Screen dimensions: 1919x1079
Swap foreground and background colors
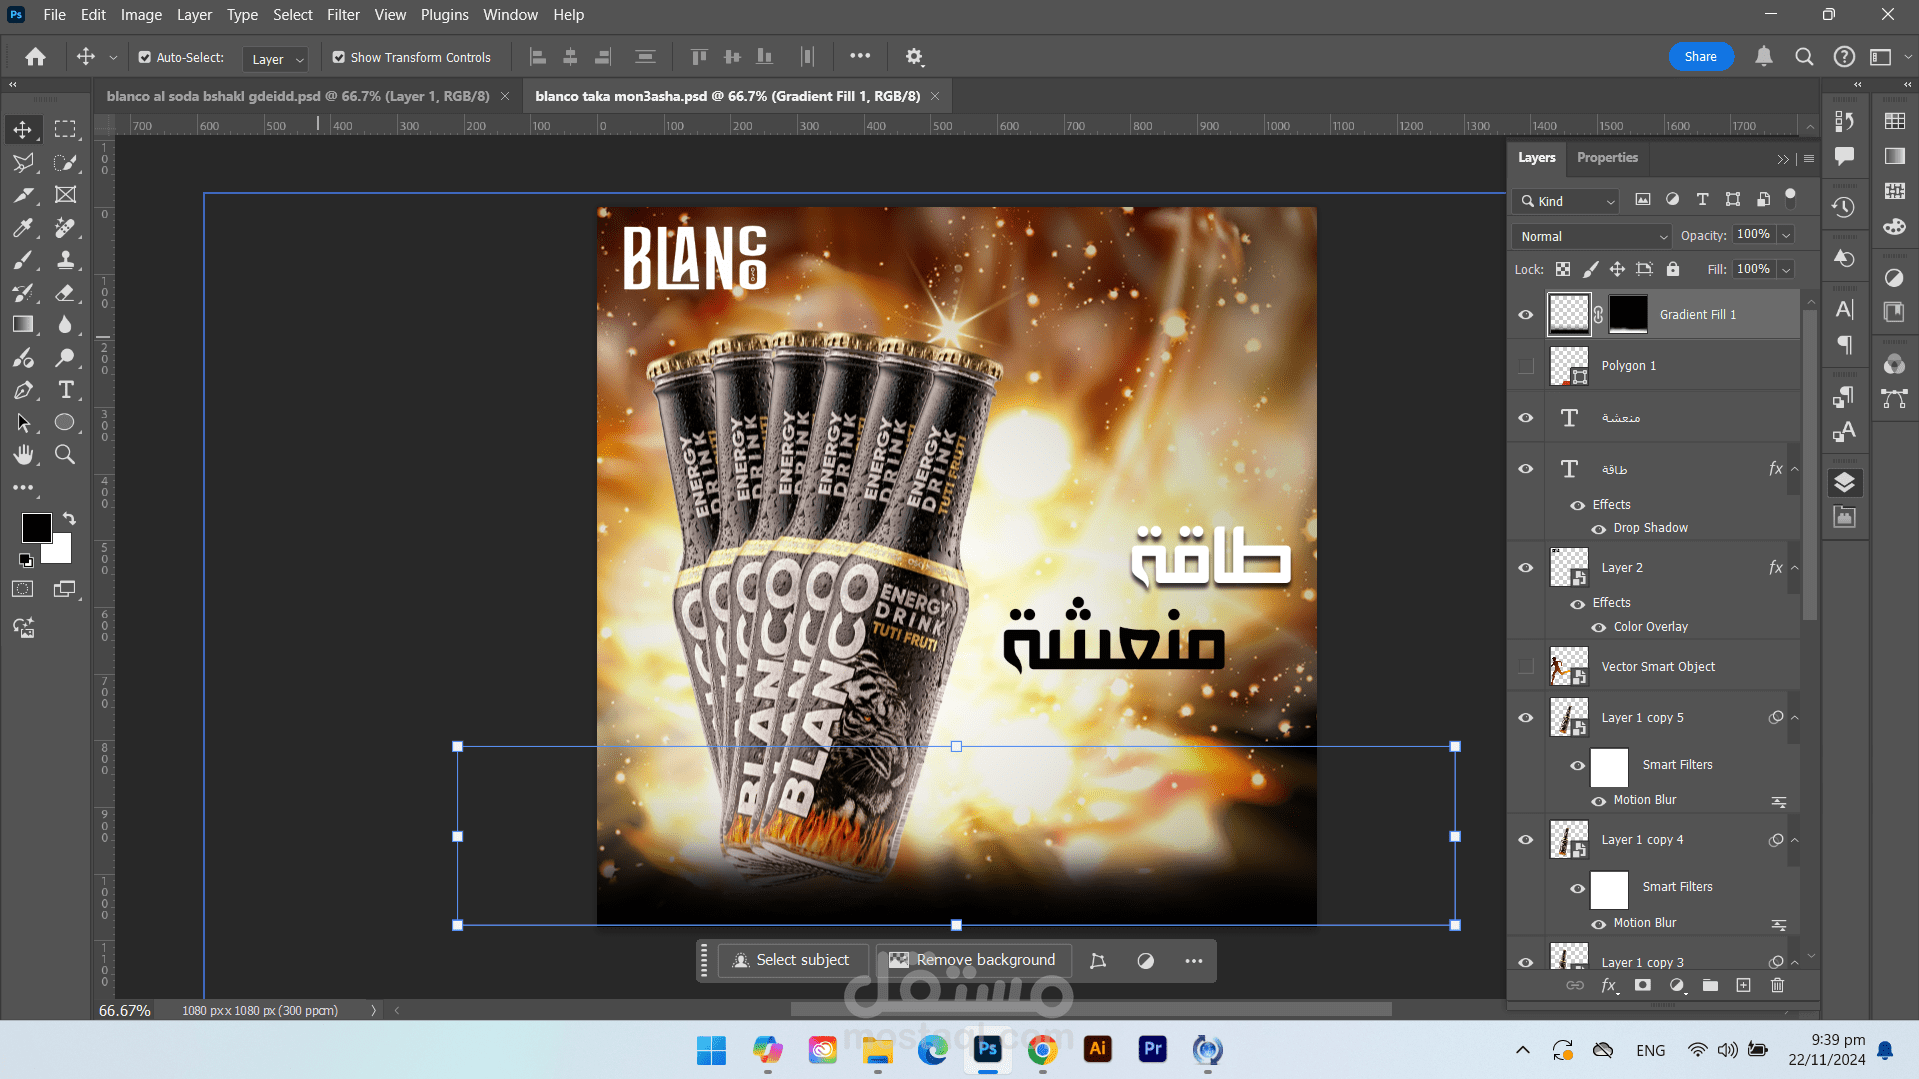pyautogui.click(x=69, y=518)
